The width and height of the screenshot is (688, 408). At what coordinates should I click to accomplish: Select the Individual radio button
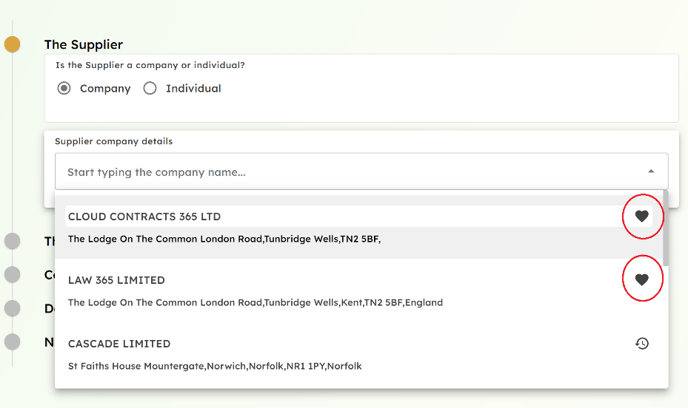pyautogui.click(x=150, y=88)
